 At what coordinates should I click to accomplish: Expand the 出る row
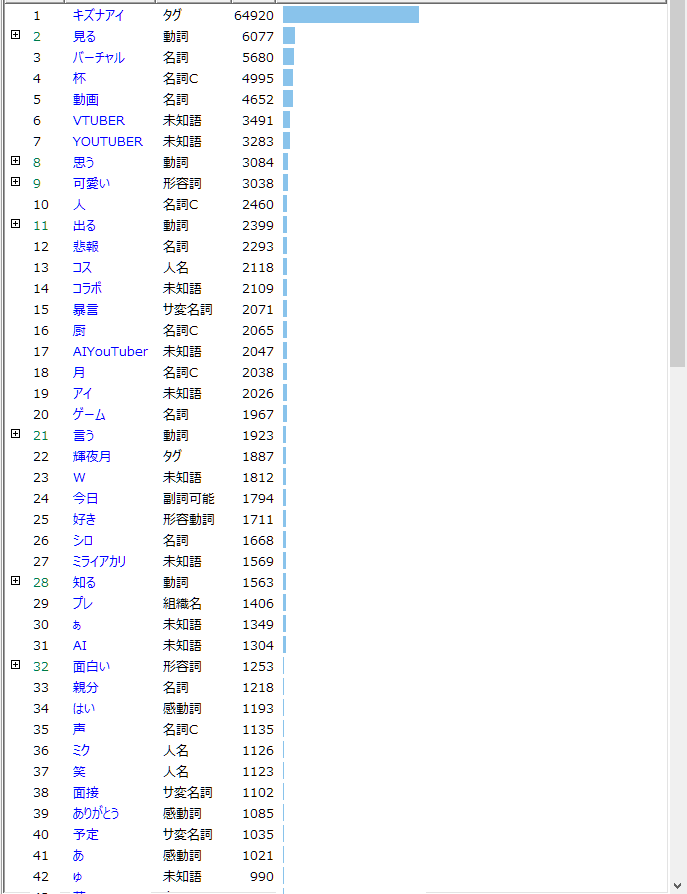tap(16, 224)
